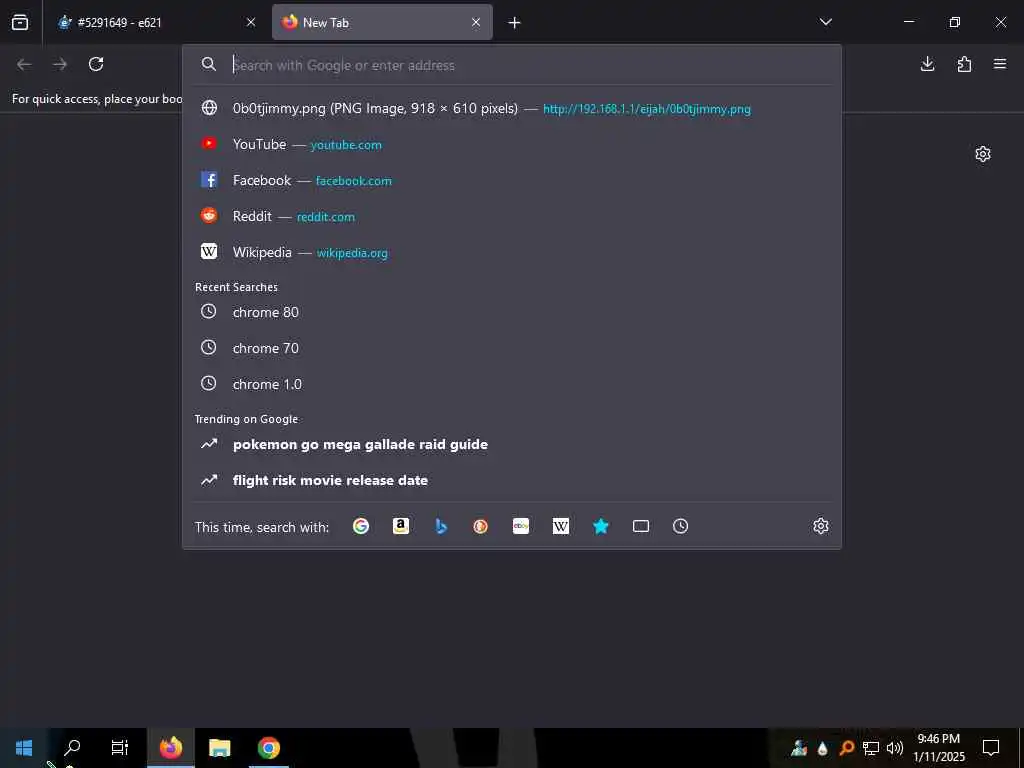Open Google Chrome from the taskbar
Viewport: 1024px width, 768px height.
point(268,748)
